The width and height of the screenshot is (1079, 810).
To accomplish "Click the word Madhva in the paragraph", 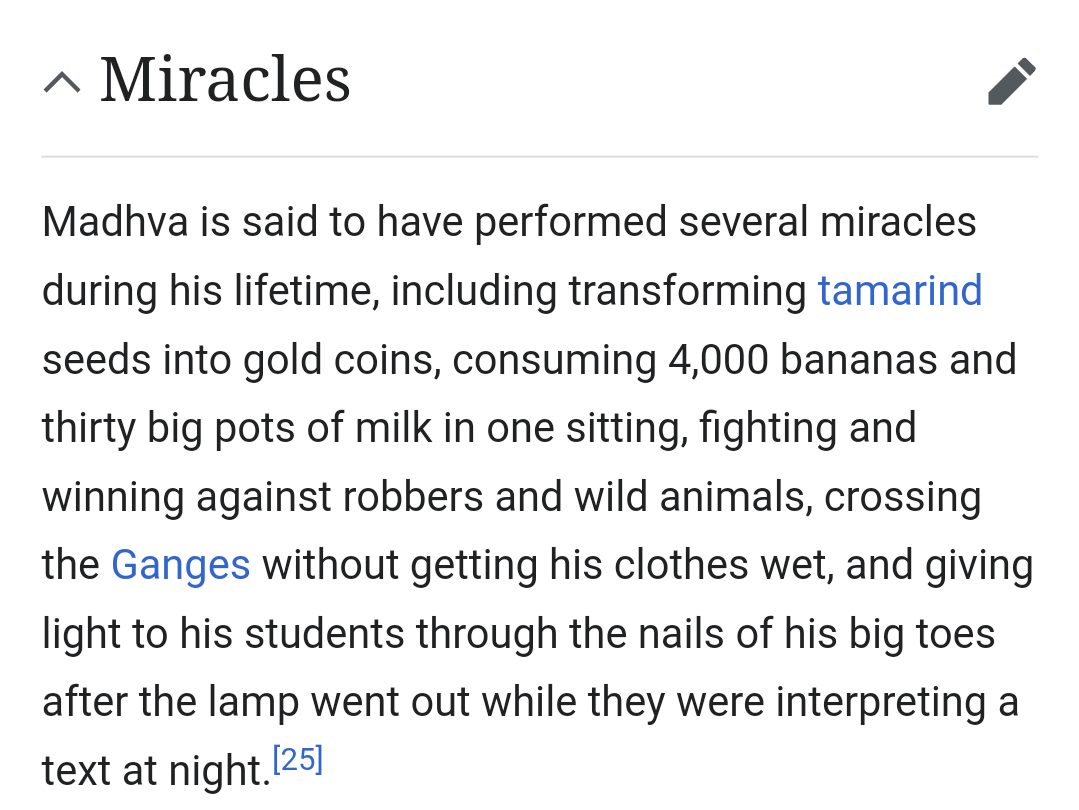I will click(x=115, y=222).
